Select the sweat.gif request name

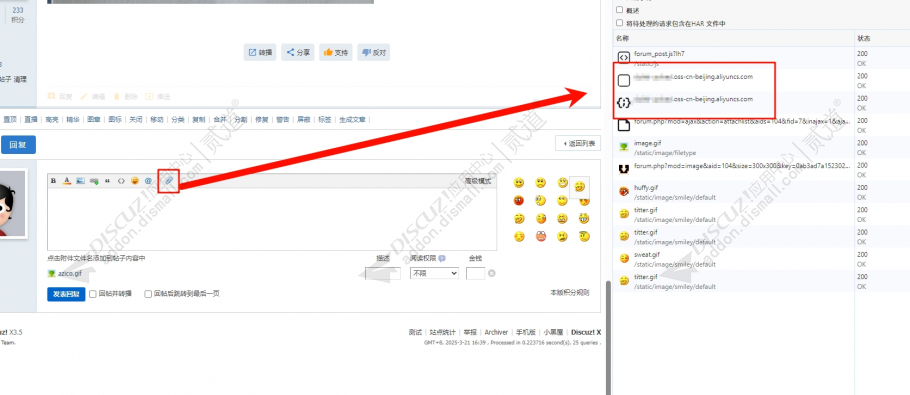click(x=647, y=255)
